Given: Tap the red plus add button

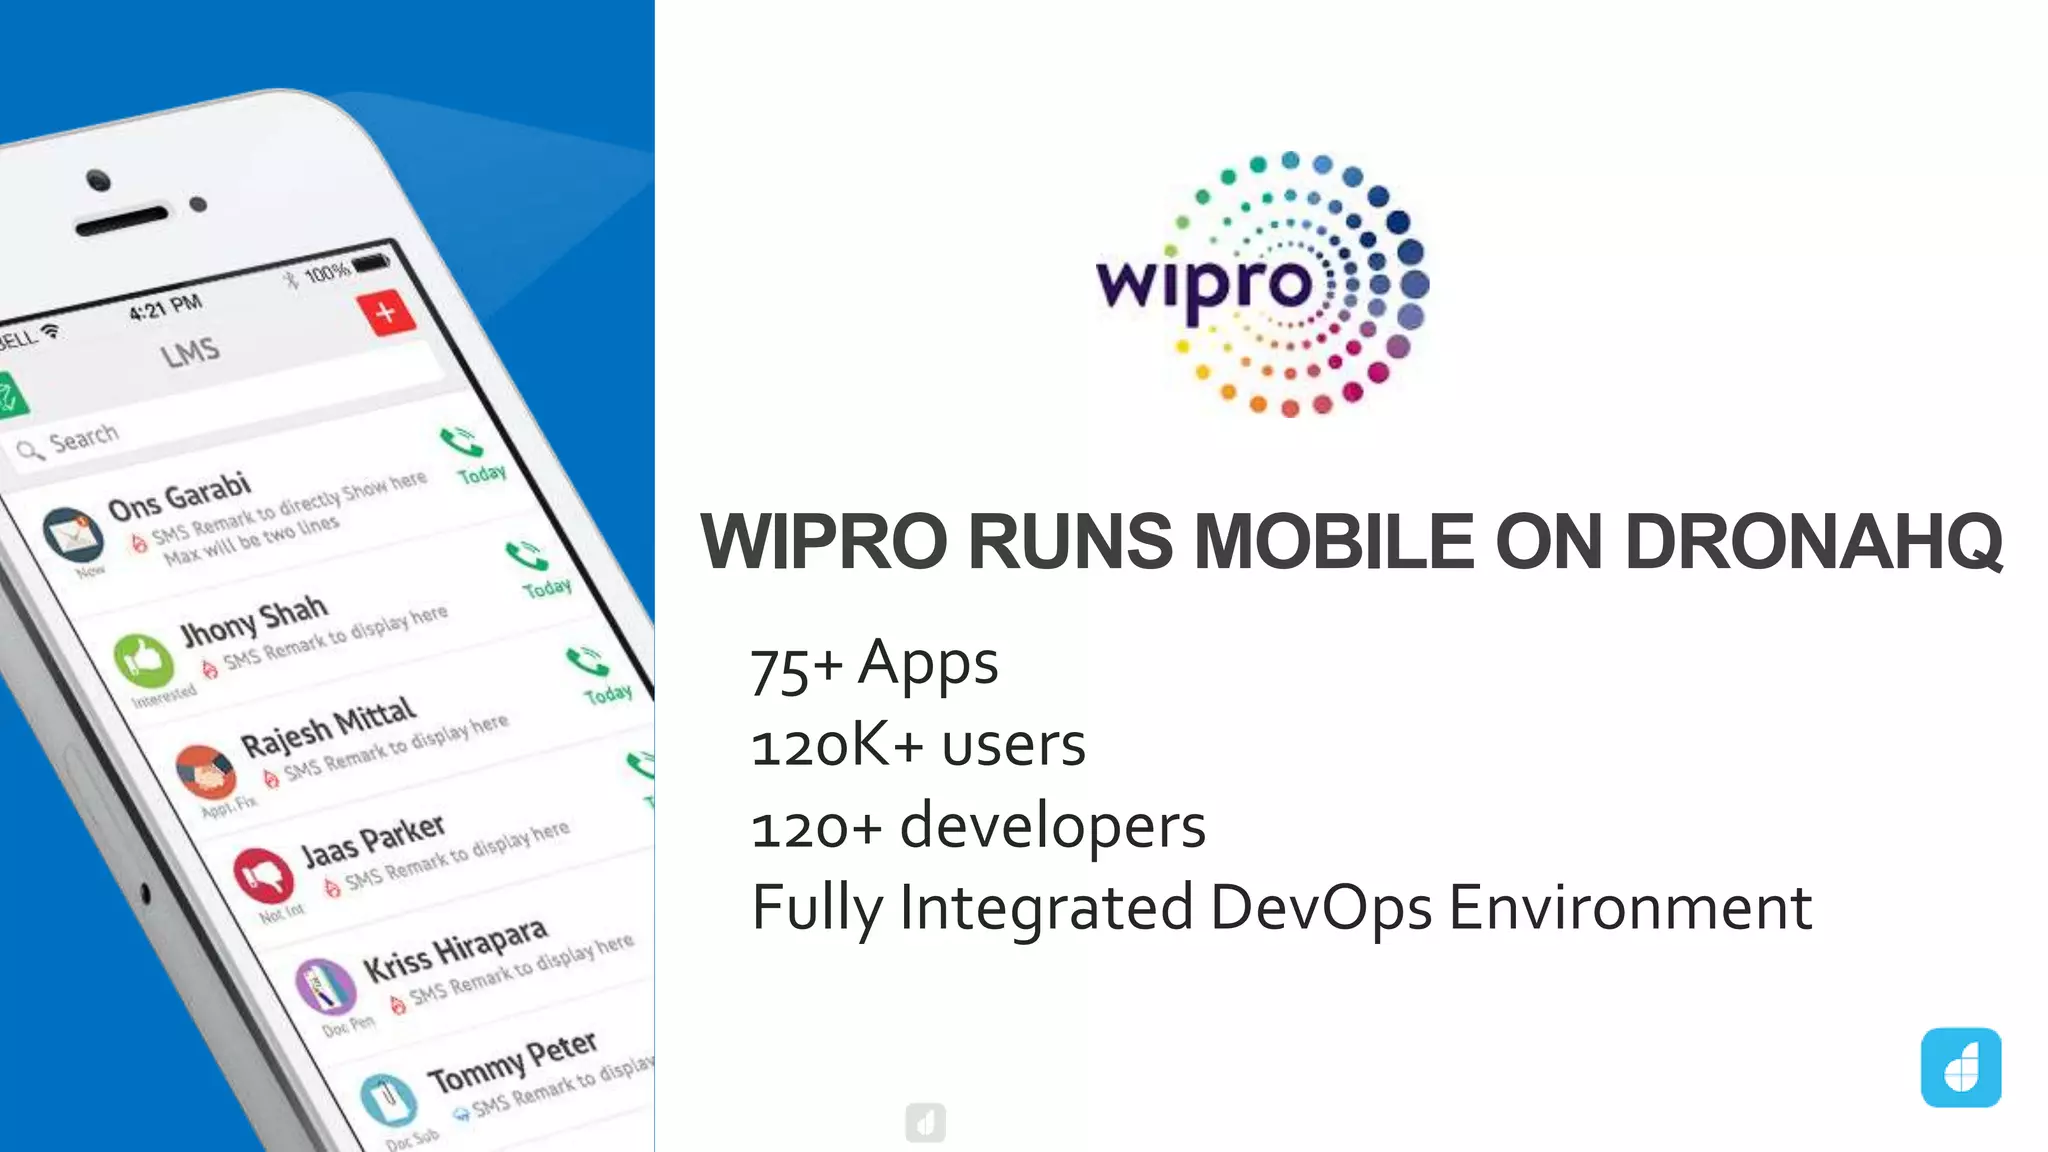Looking at the screenshot, I should (386, 313).
